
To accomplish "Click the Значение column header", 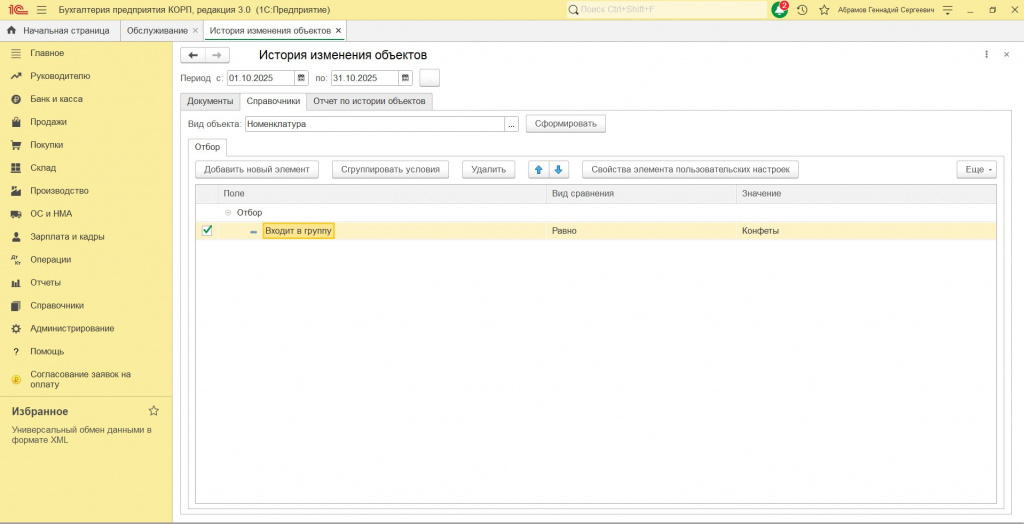I will [x=866, y=194].
